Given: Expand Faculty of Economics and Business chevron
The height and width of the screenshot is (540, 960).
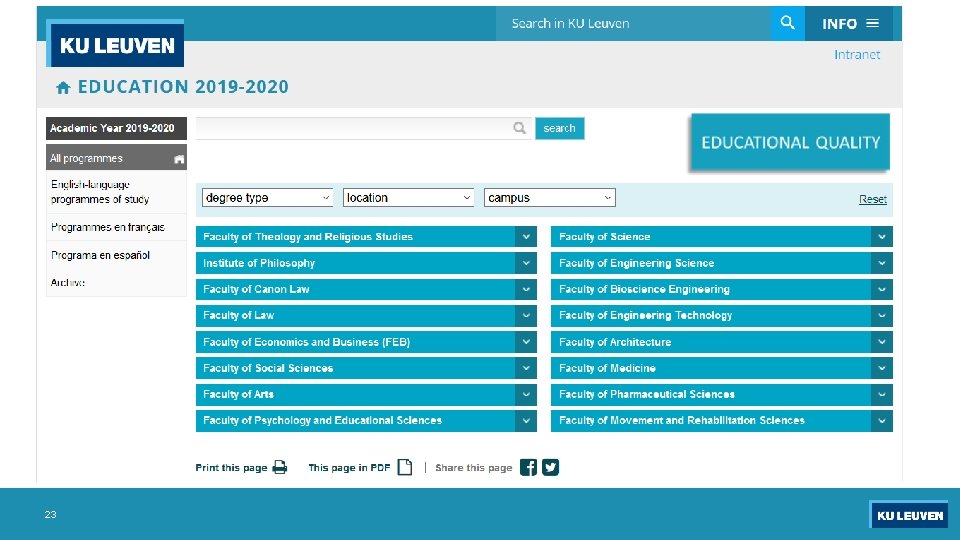Looking at the screenshot, I should (526, 342).
